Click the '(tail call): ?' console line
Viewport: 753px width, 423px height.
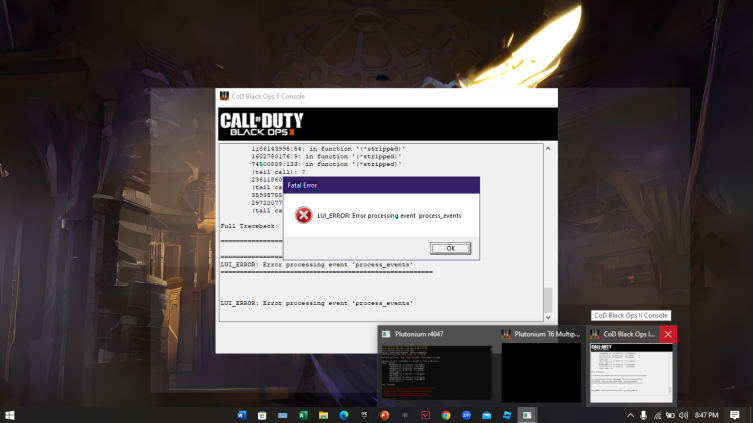279,172
